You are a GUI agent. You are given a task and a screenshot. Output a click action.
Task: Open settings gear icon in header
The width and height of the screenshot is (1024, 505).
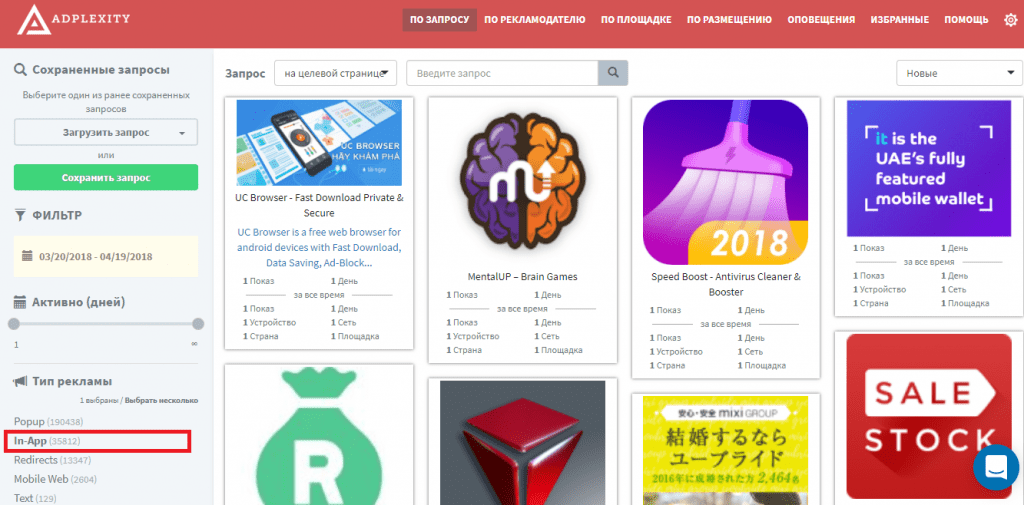coord(1010,20)
